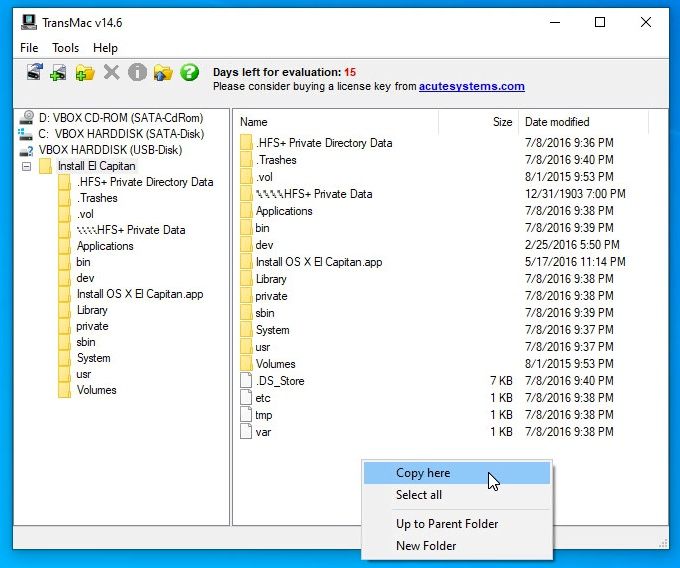Click the open disk image toolbar icon

(x=34, y=72)
